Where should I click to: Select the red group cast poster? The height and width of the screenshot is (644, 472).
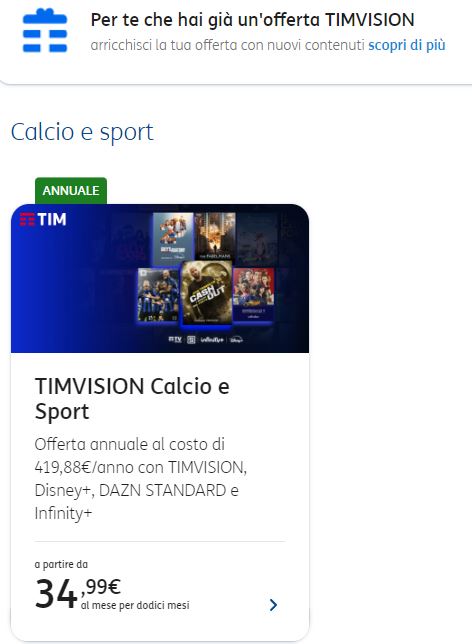point(253,294)
